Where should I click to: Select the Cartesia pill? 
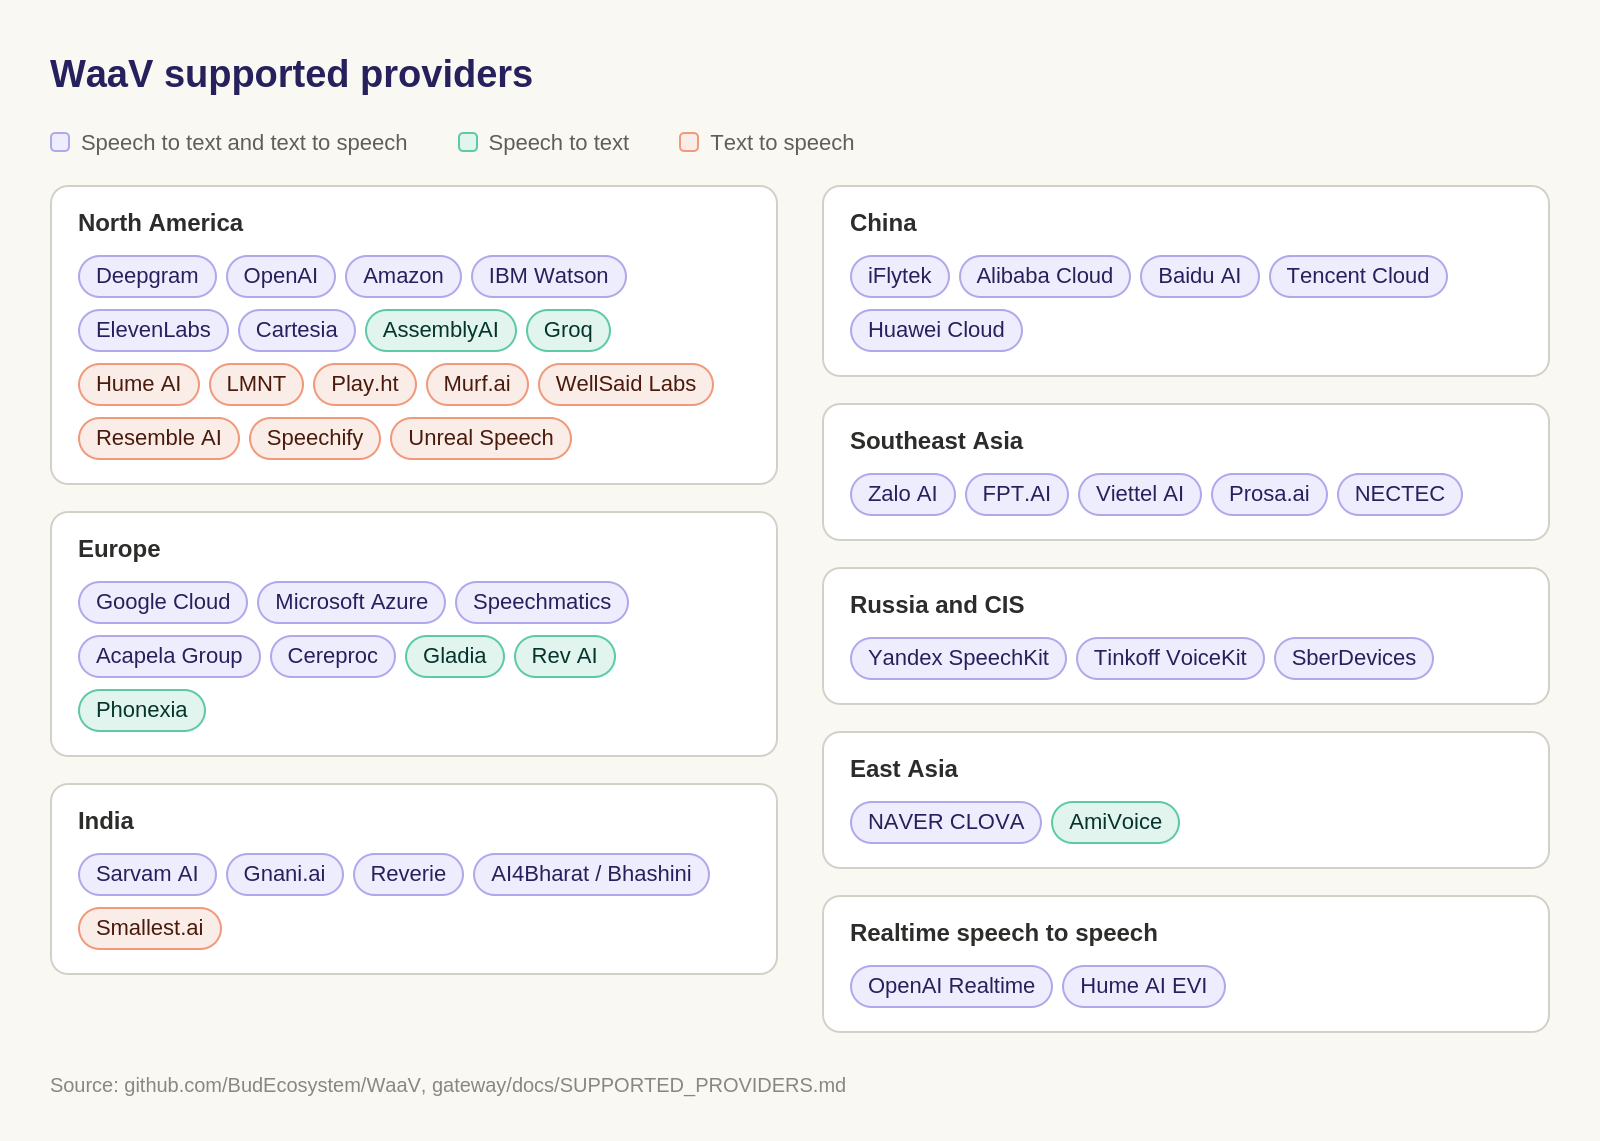pos(297,330)
